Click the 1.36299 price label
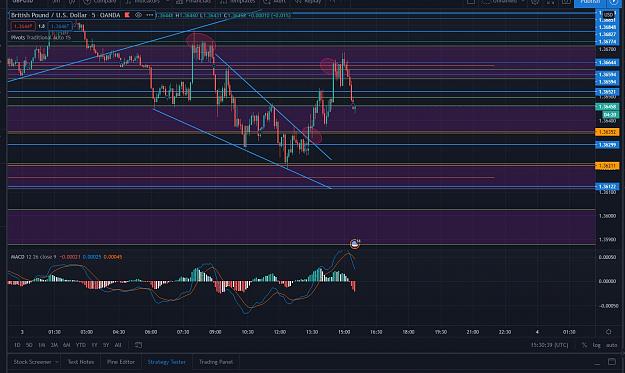 click(x=607, y=145)
